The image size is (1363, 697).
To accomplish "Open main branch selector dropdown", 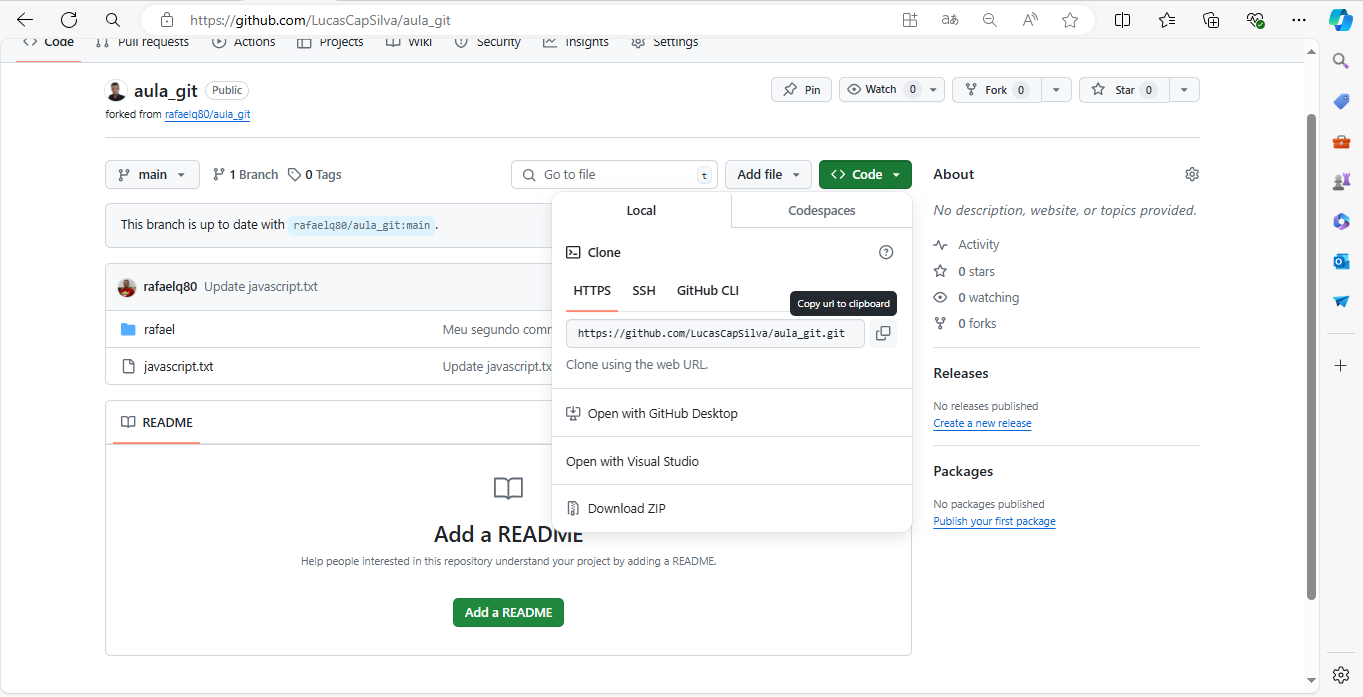I will click(x=152, y=174).
